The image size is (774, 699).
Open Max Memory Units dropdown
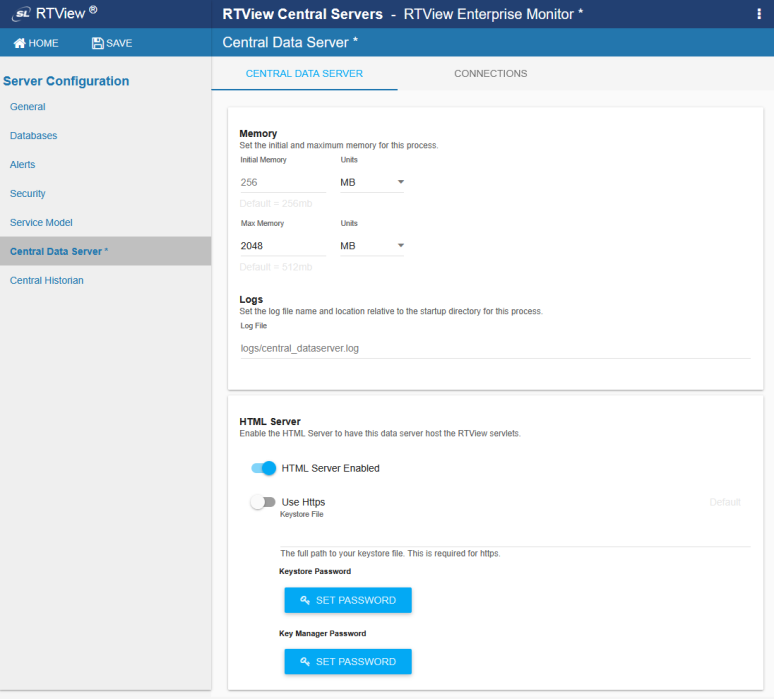372,246
